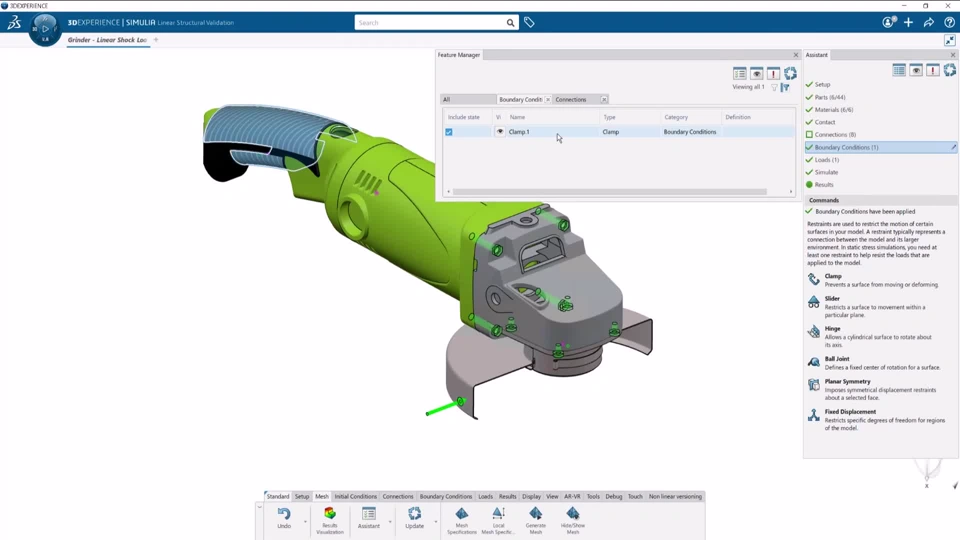Expand the Undo dropdown arrow

point(306,522)
